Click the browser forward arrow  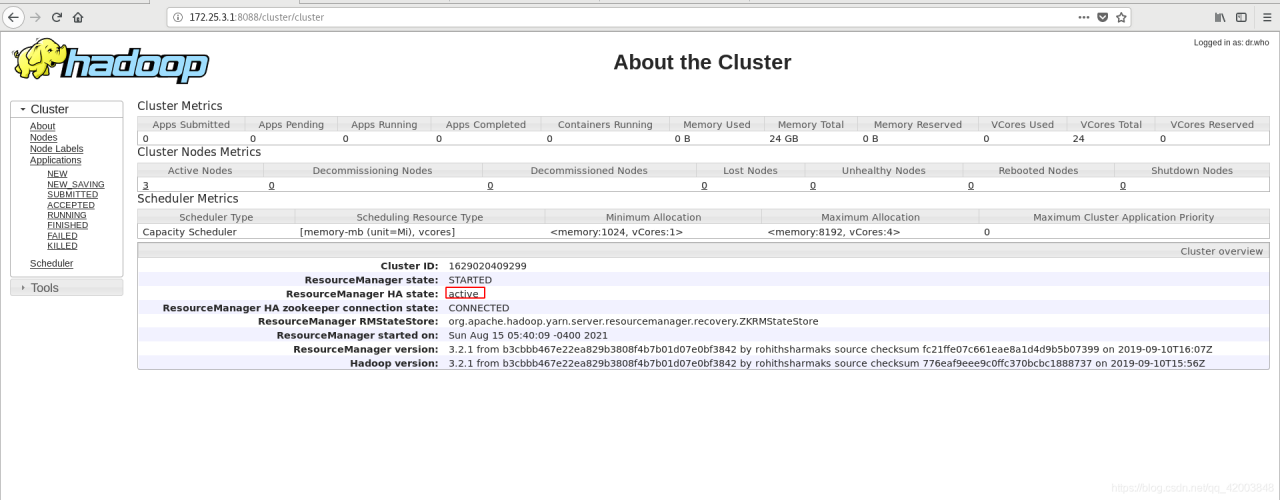36,17
